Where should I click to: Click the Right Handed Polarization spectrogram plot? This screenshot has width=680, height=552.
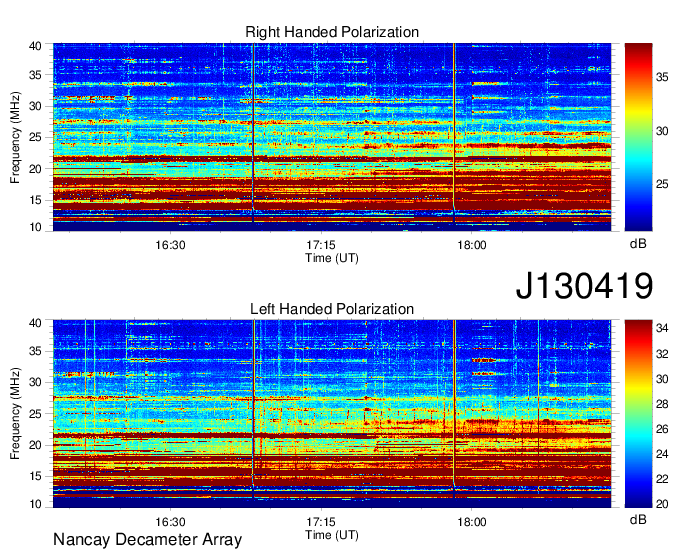point(332,137)
